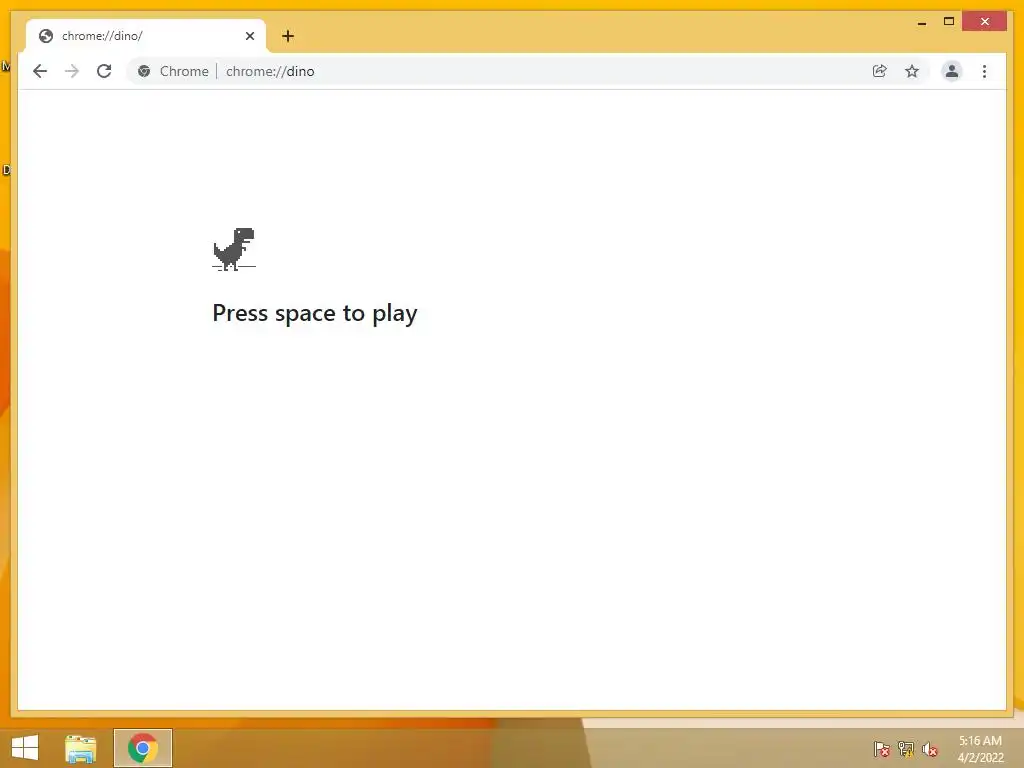Screen dimensions: 1024x768
Task: Click the 'Press space to play' text
Action: pos(315,313)
